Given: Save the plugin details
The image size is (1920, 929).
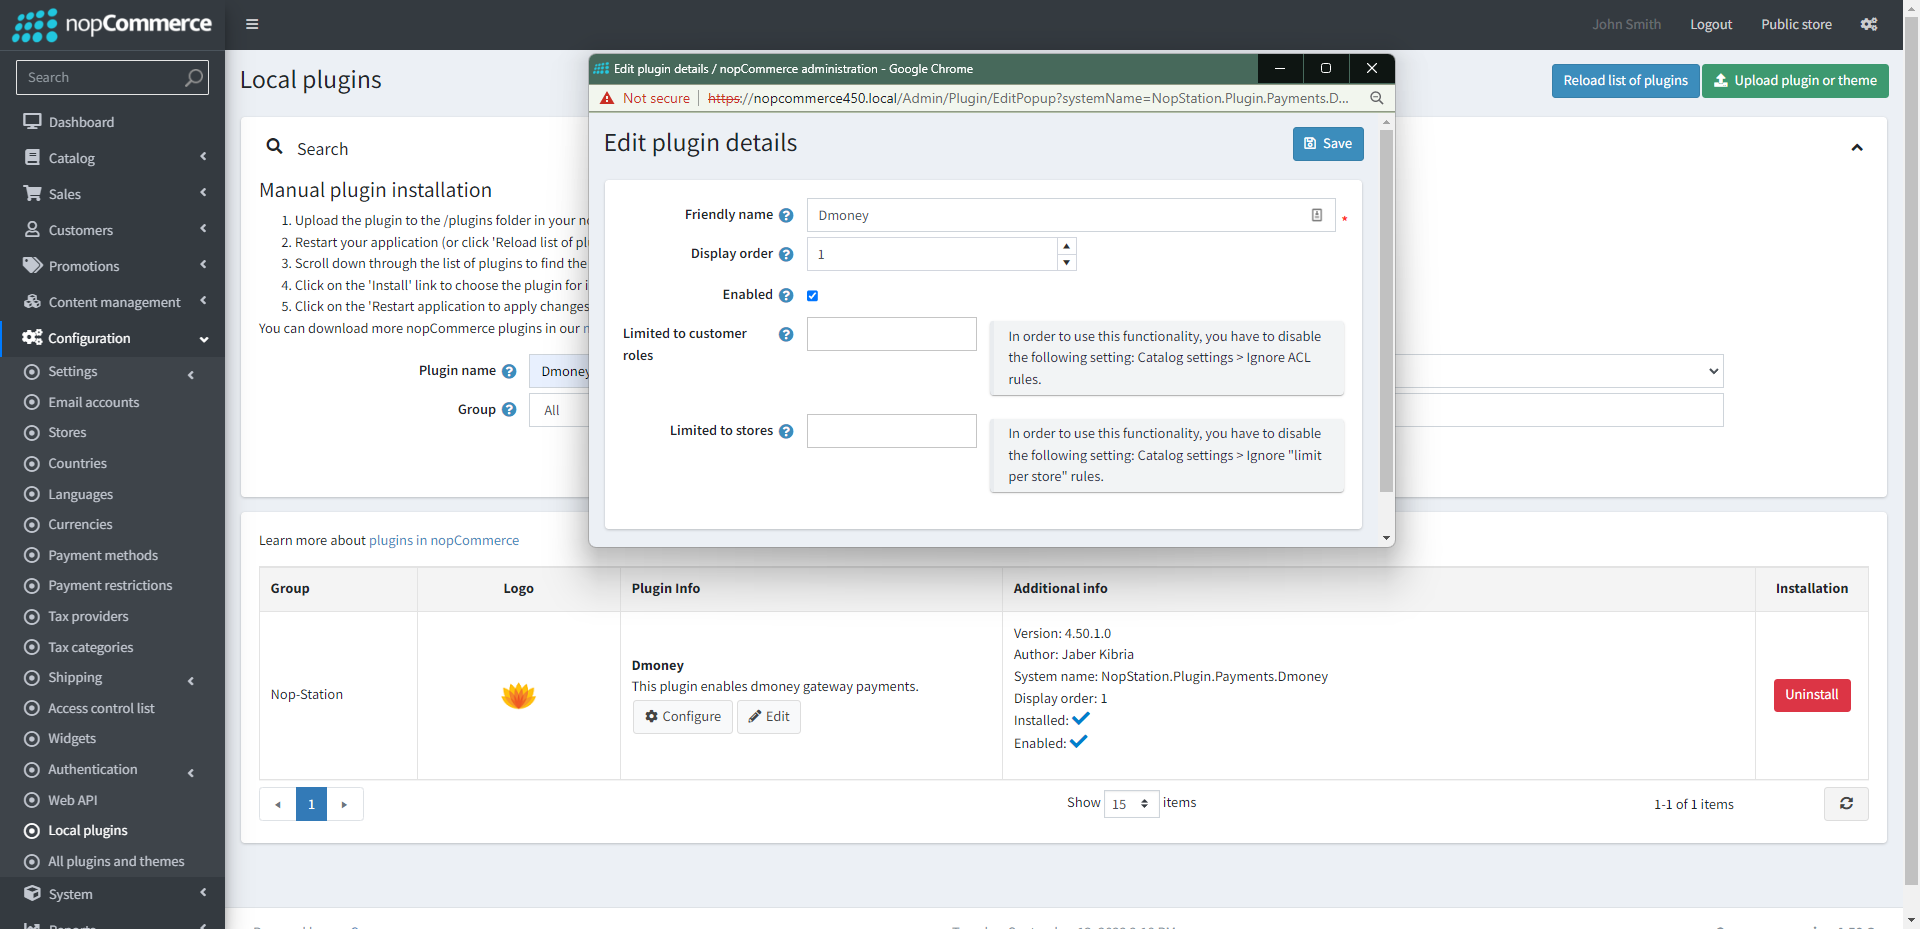Looking at the screenshot, I should tap(1327, 144).
